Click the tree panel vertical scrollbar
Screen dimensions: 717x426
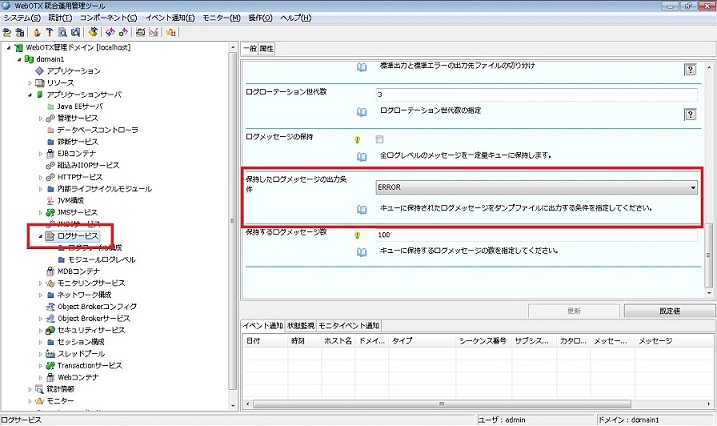[x=233, y=221]
